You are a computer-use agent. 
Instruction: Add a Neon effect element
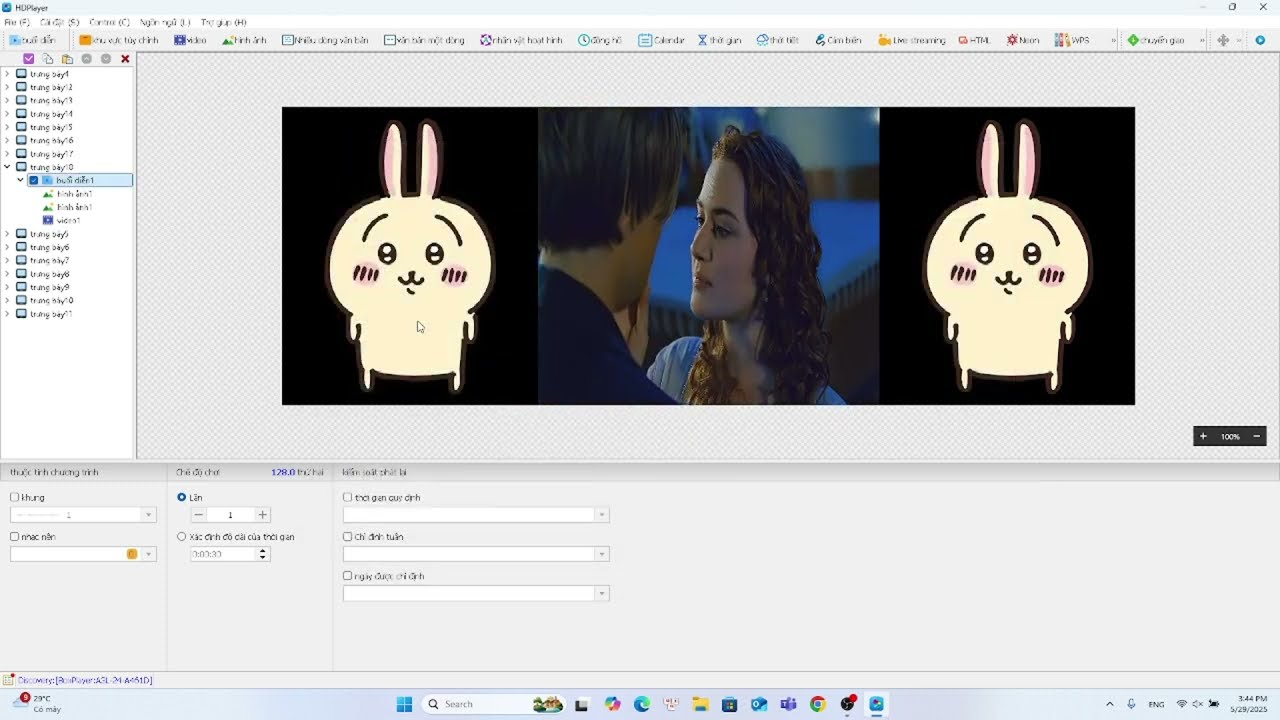(1023, 40)
